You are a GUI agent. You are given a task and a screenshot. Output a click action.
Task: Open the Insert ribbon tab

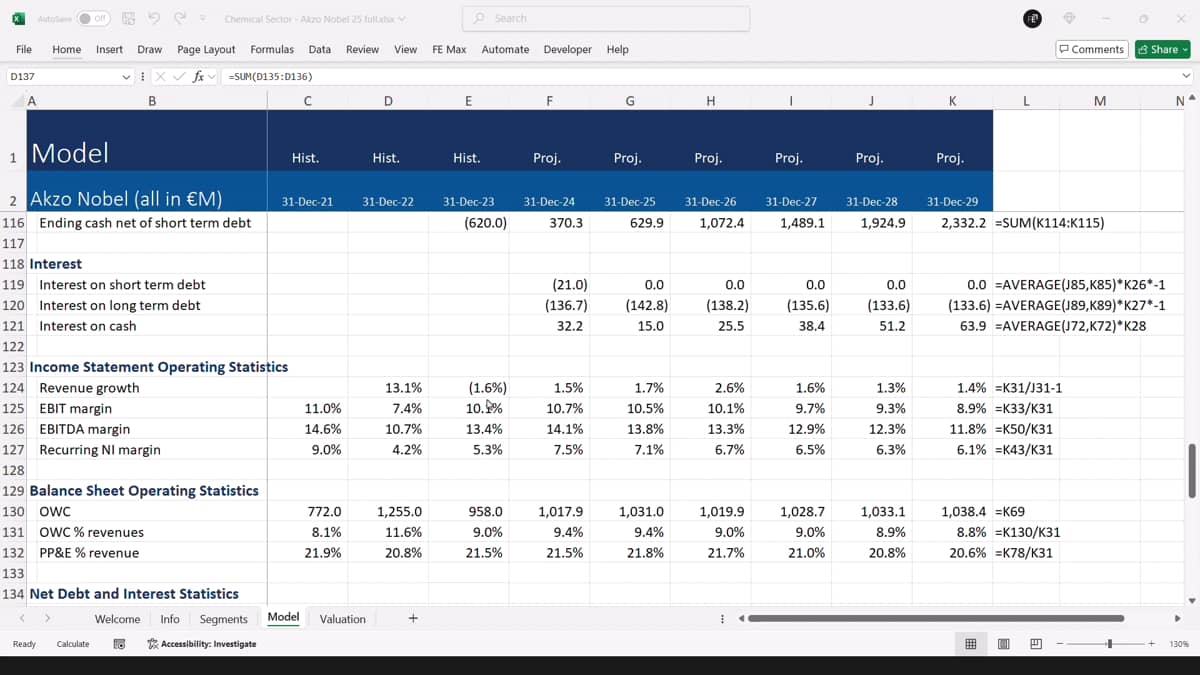109,49
